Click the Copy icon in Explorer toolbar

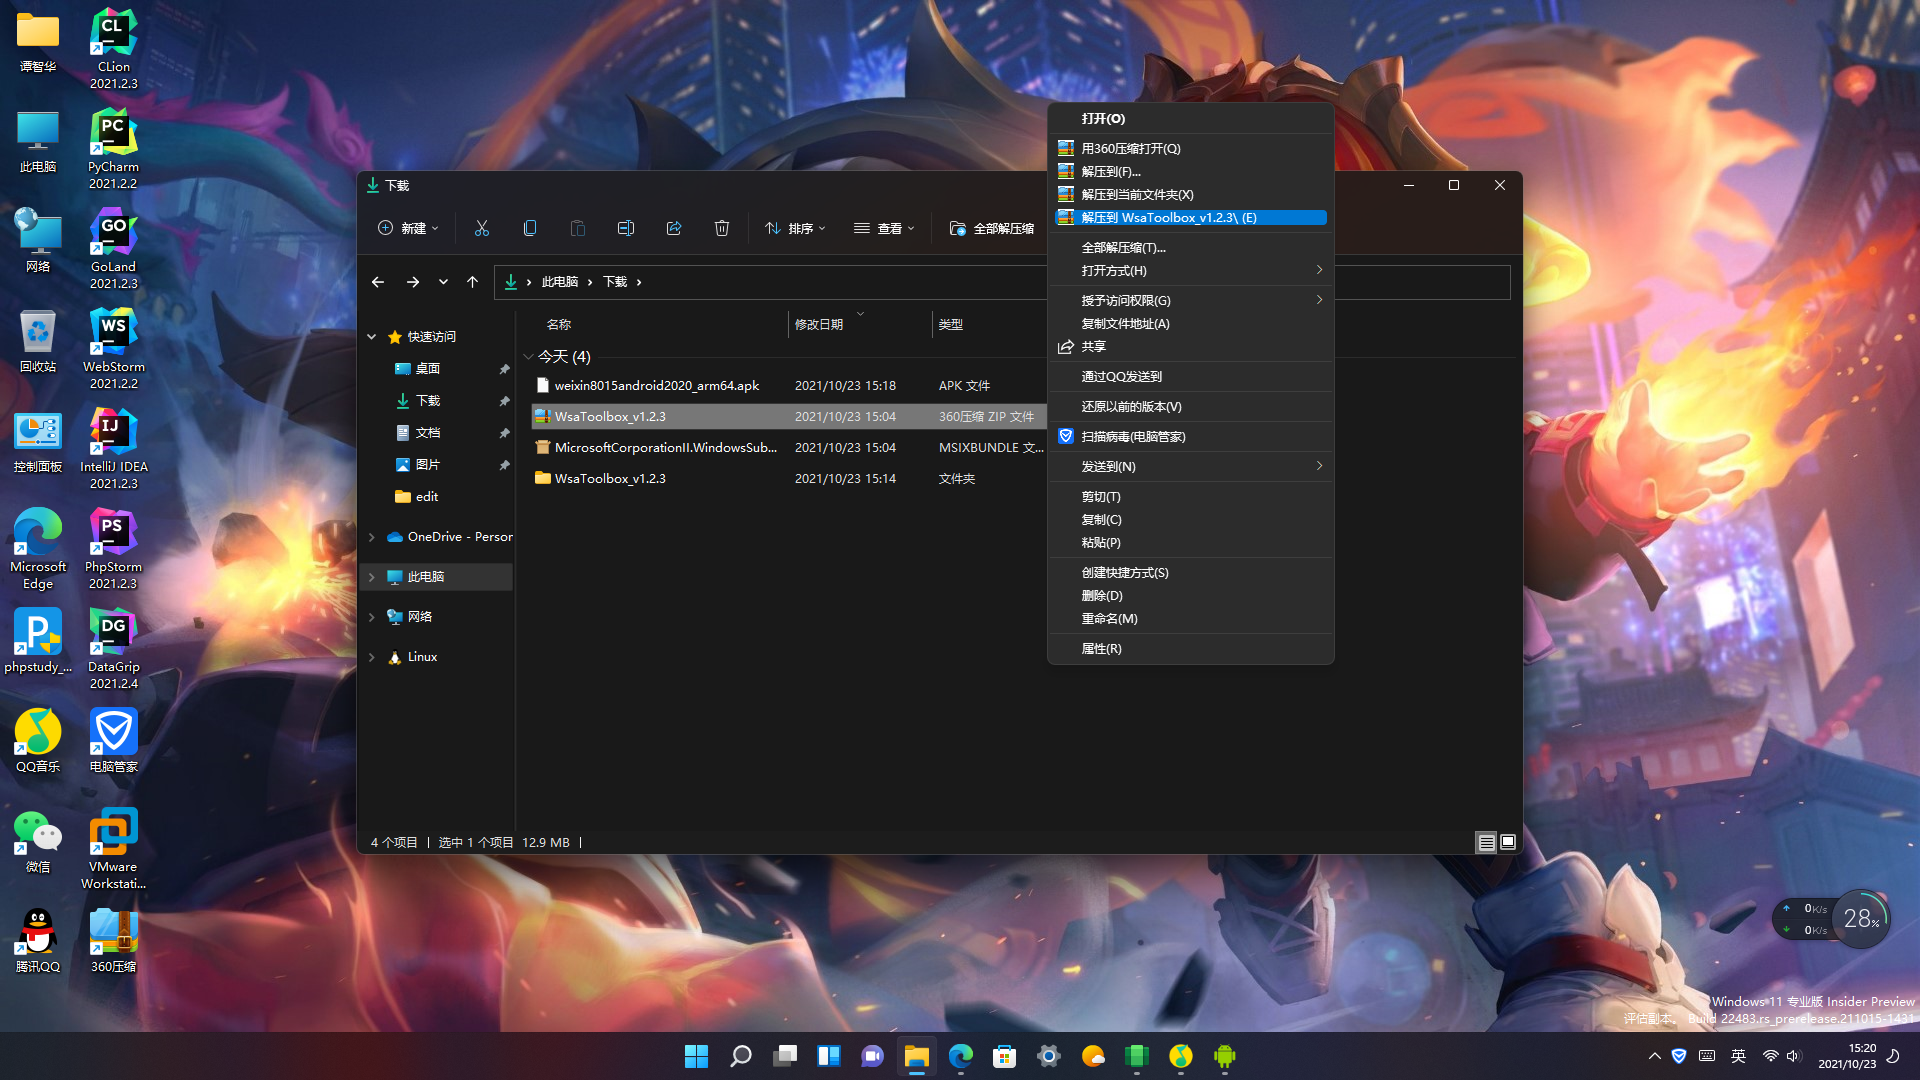point(530,228)
